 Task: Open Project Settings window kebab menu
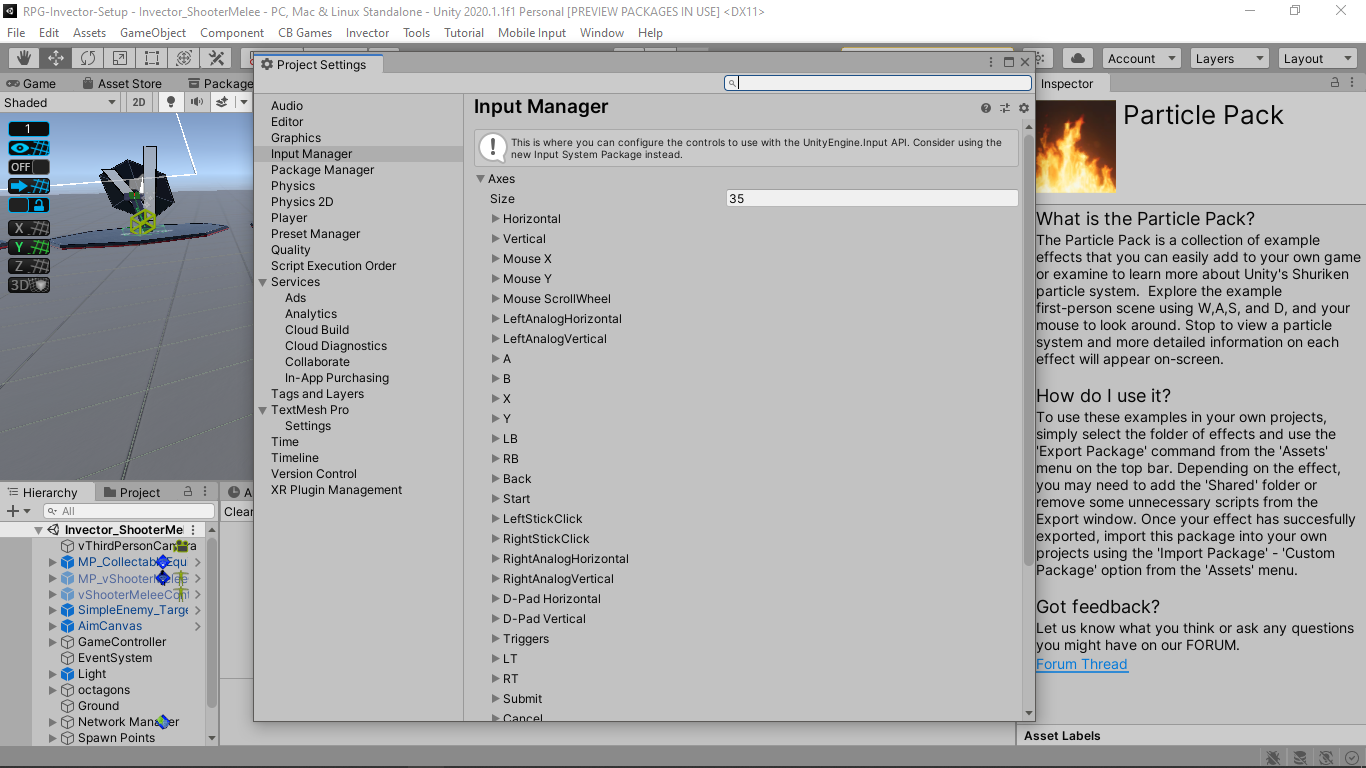[x=992, y=62]
